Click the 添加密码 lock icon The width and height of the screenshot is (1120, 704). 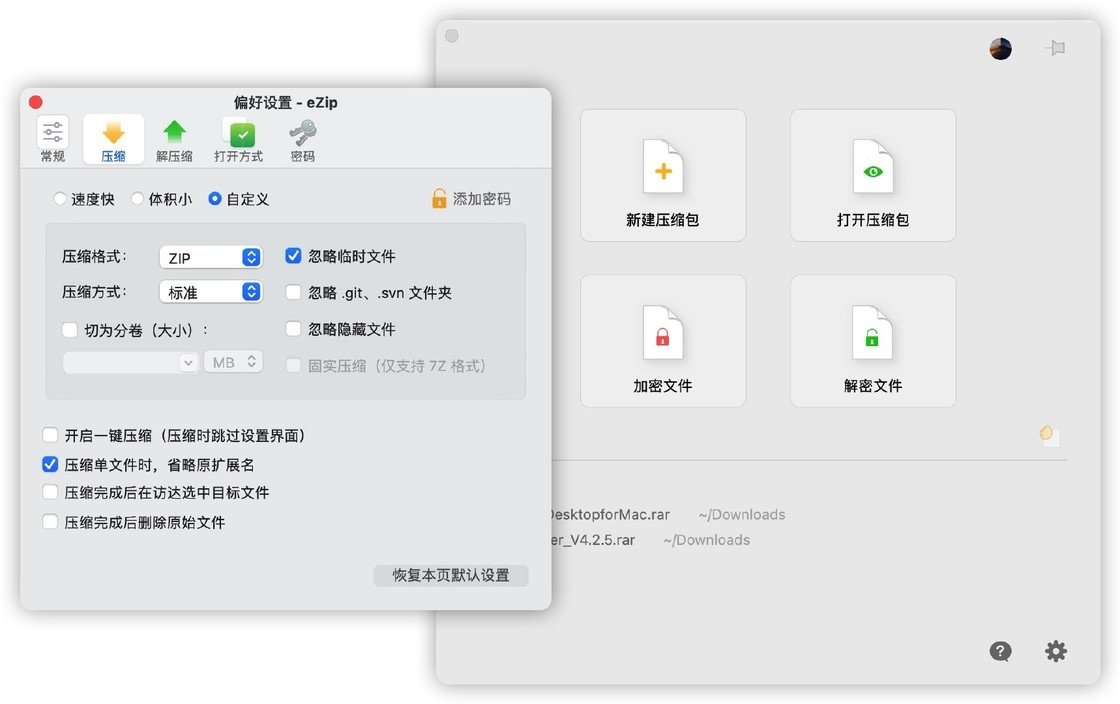pos(439,198)
